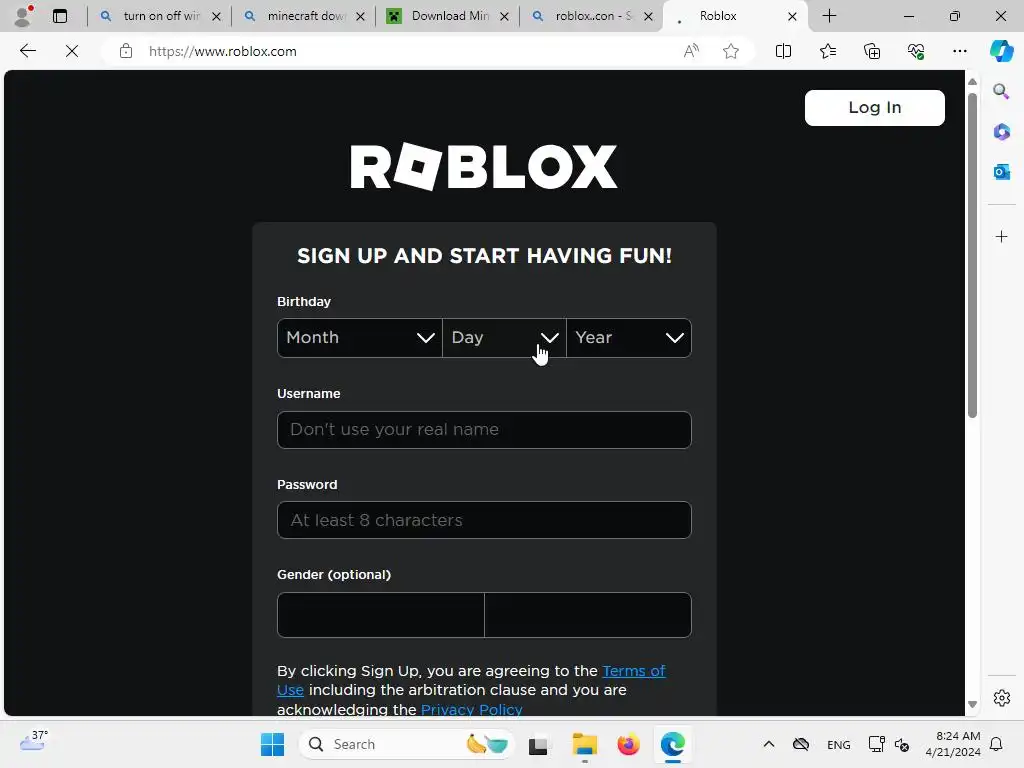This screenshot has height=768, width=1024.
Task: Open the weather widget
Action: tap(34, 741)
